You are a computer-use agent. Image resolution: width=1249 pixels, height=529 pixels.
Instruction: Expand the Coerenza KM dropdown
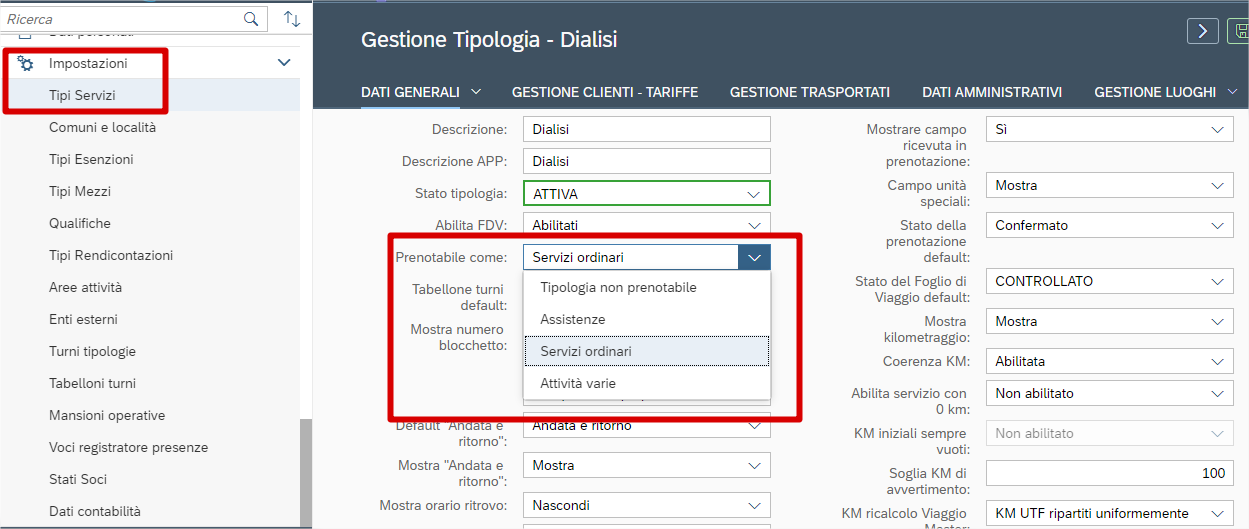(x=1216, y=361)
